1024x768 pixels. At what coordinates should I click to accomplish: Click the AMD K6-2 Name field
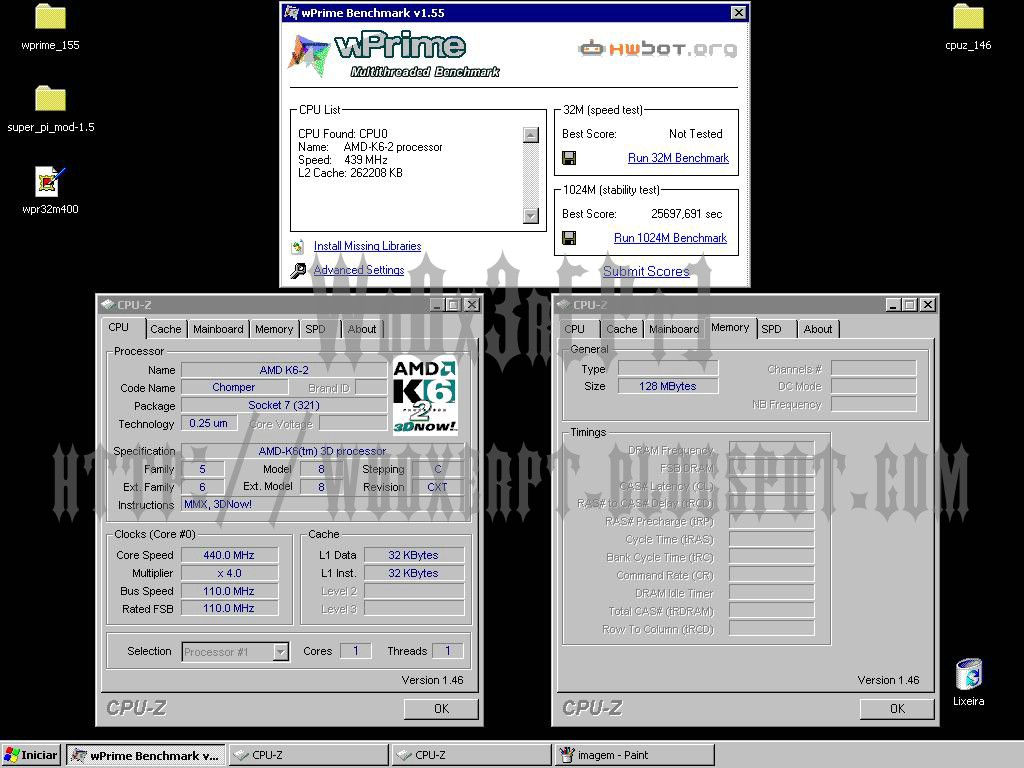(284, 370)
